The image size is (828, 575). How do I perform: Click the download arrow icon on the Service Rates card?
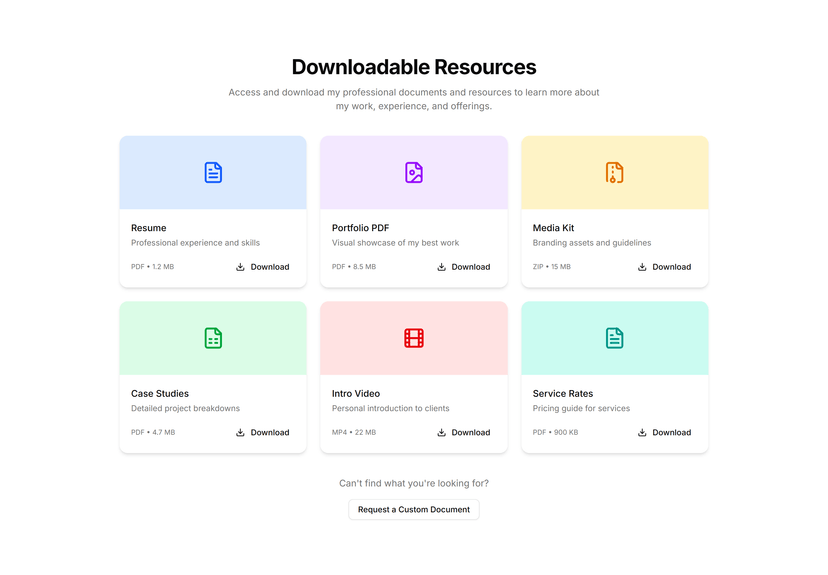pos(642,432)
